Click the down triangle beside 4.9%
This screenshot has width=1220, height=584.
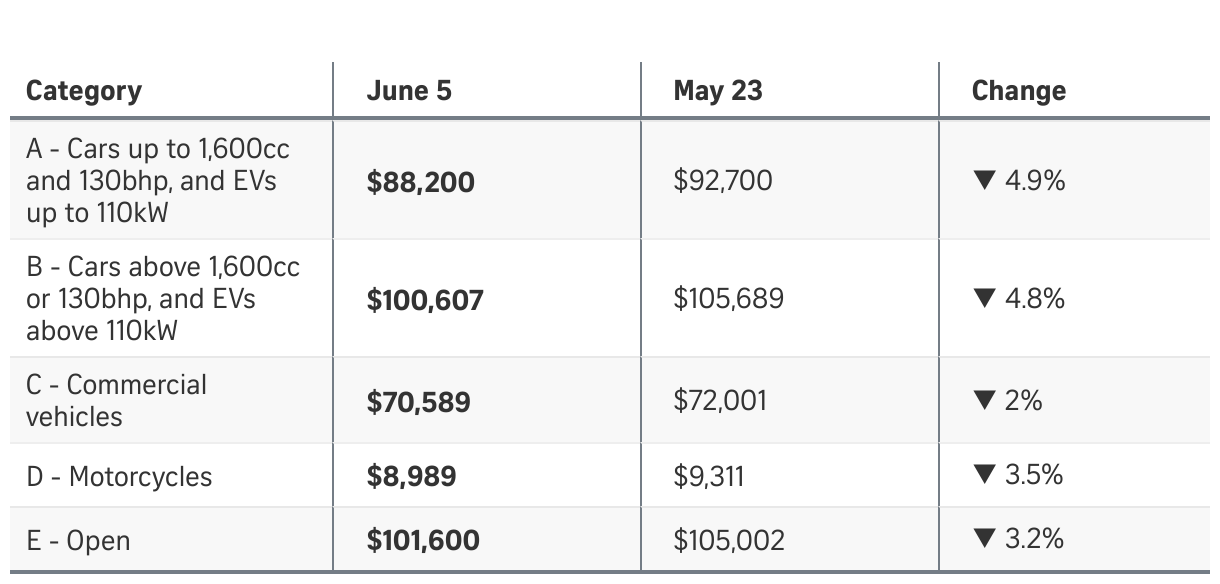(984, 181)
